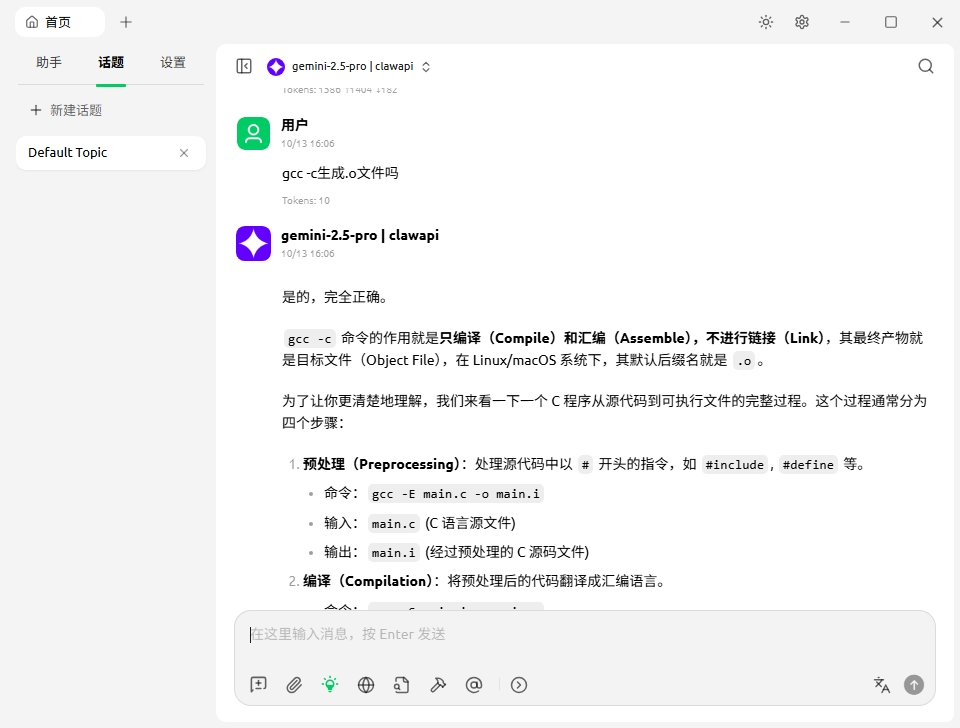Select the Default Topic entry

tap(110, 152)
